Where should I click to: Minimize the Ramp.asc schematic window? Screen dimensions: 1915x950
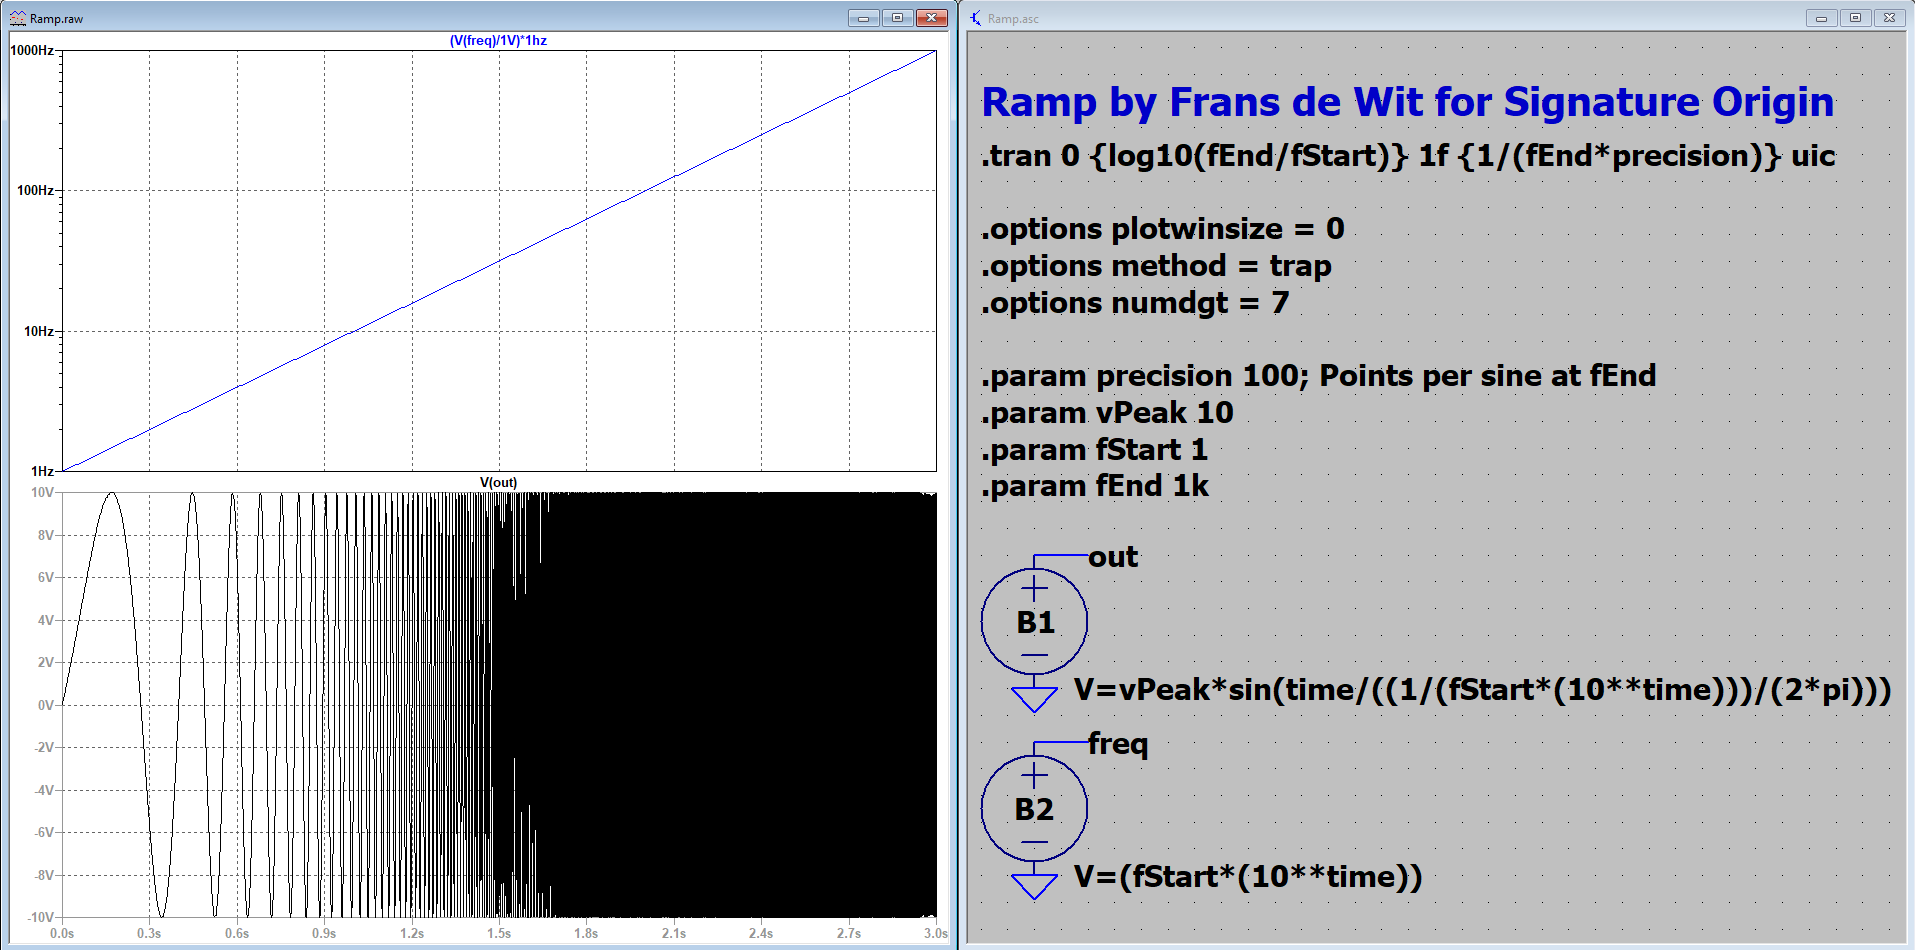(x=1821, y=18)
